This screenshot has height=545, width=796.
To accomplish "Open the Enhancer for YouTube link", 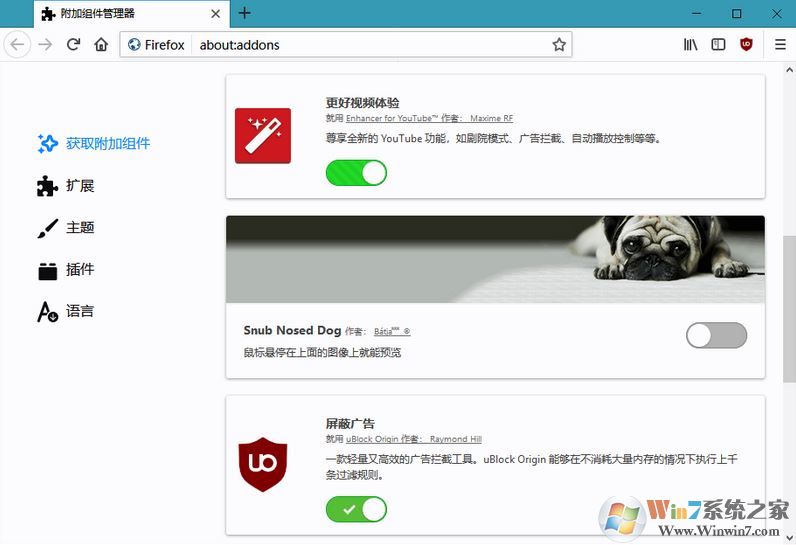I will 392,118.
